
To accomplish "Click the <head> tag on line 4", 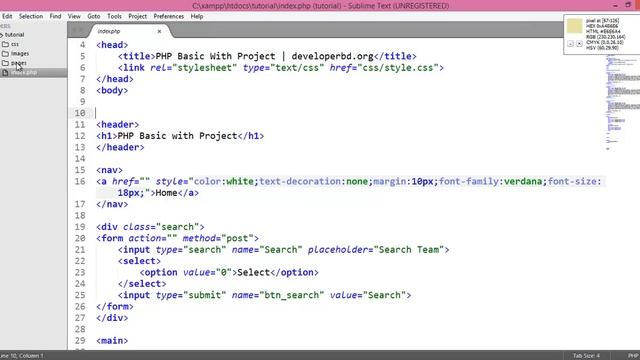I will (112, 45).
